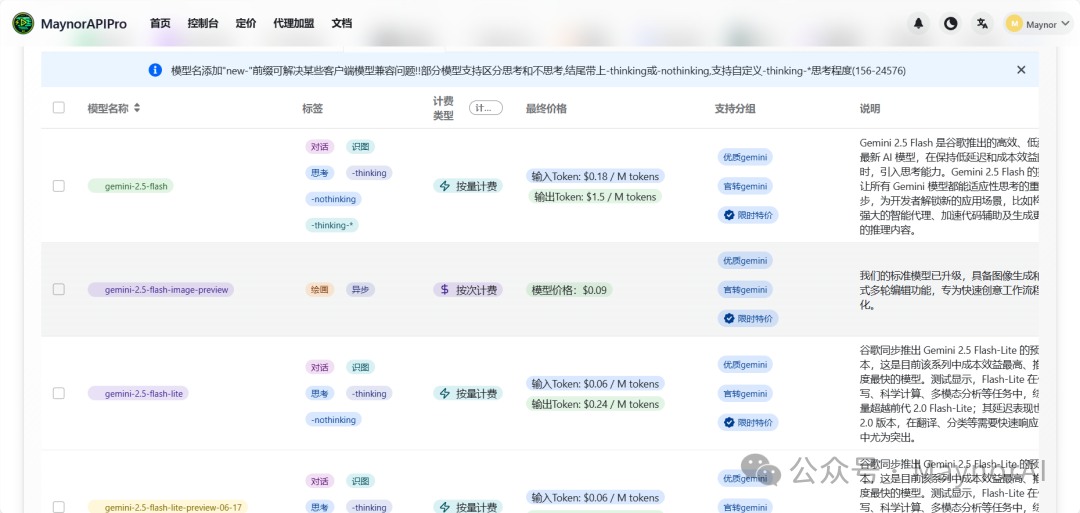Open the 计费类型 filter dropdown
Image resolution: width=1080 pixels, height=513 pixels.
click(486, 108)
